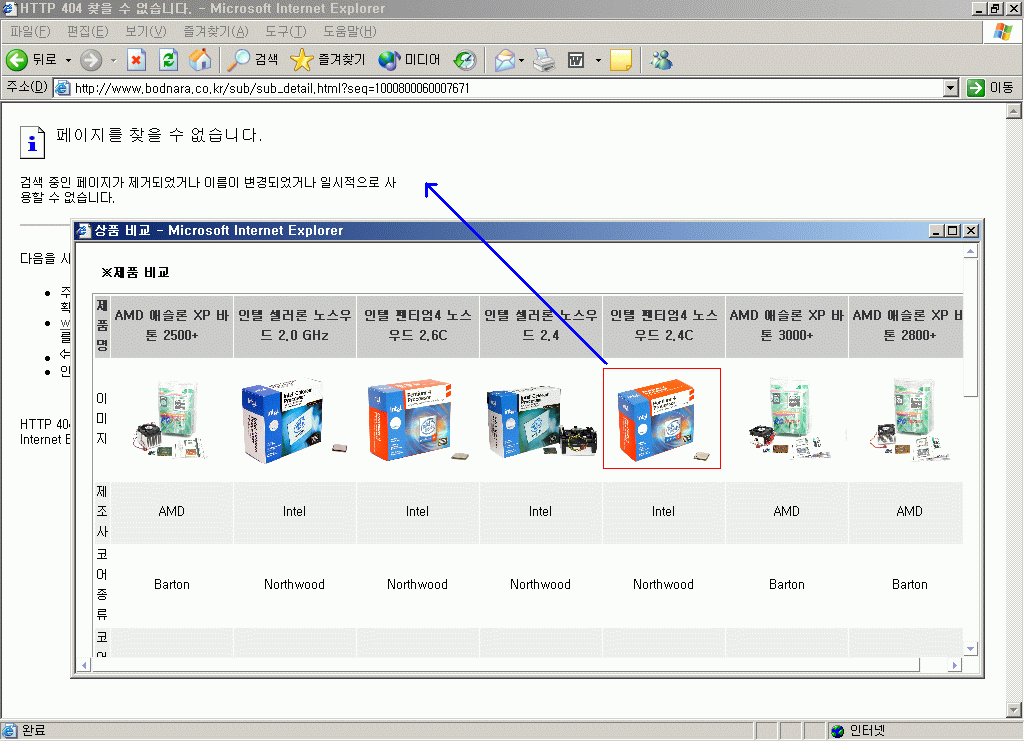Launch the Messenger people icon
Screen dimensions: 1024x741
tap(661, 60)
